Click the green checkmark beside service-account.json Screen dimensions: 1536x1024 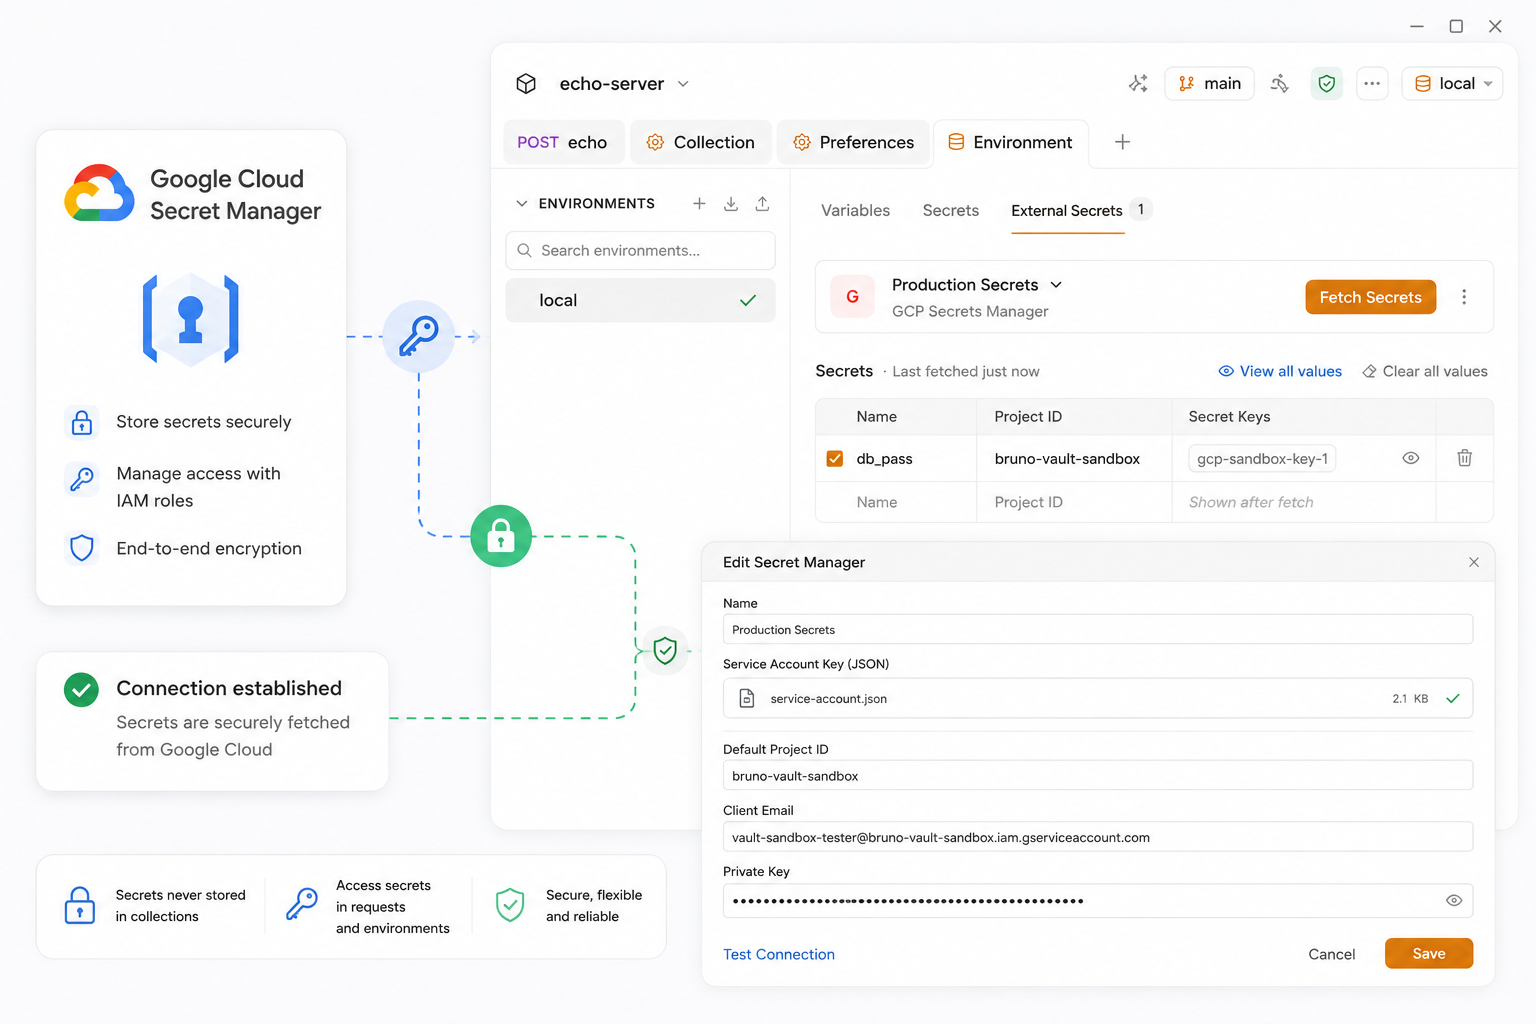coord(1453,699)
